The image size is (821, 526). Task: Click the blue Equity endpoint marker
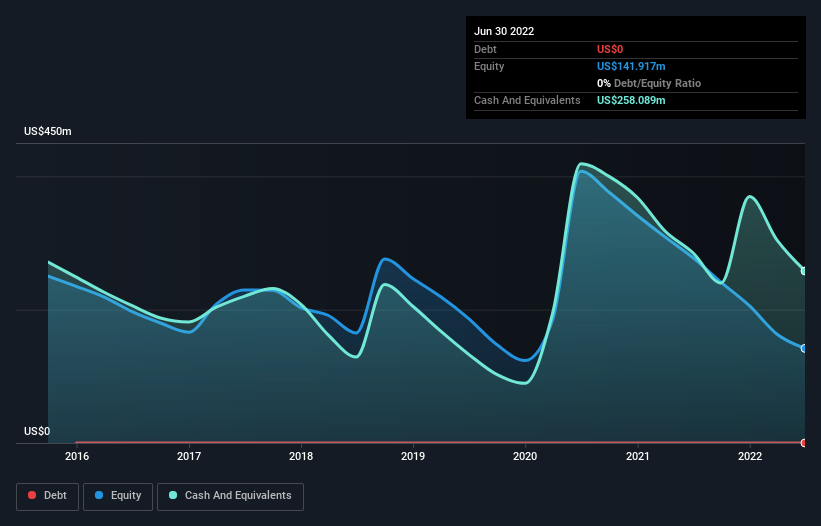coord(804,348)
